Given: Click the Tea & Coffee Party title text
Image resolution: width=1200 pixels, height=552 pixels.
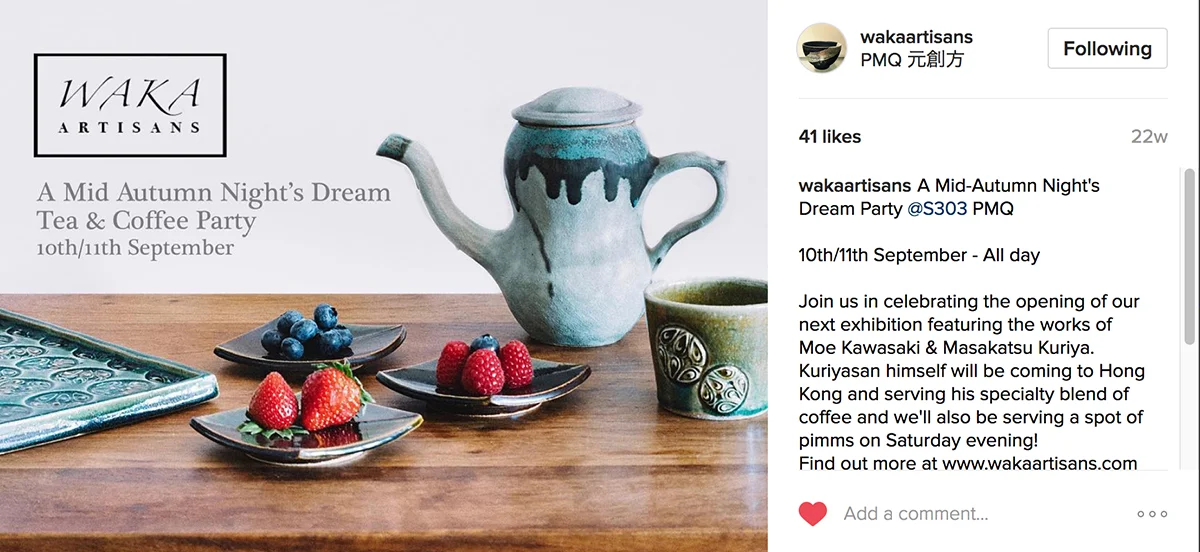Looking at the screenshot, I should (146, 220).
